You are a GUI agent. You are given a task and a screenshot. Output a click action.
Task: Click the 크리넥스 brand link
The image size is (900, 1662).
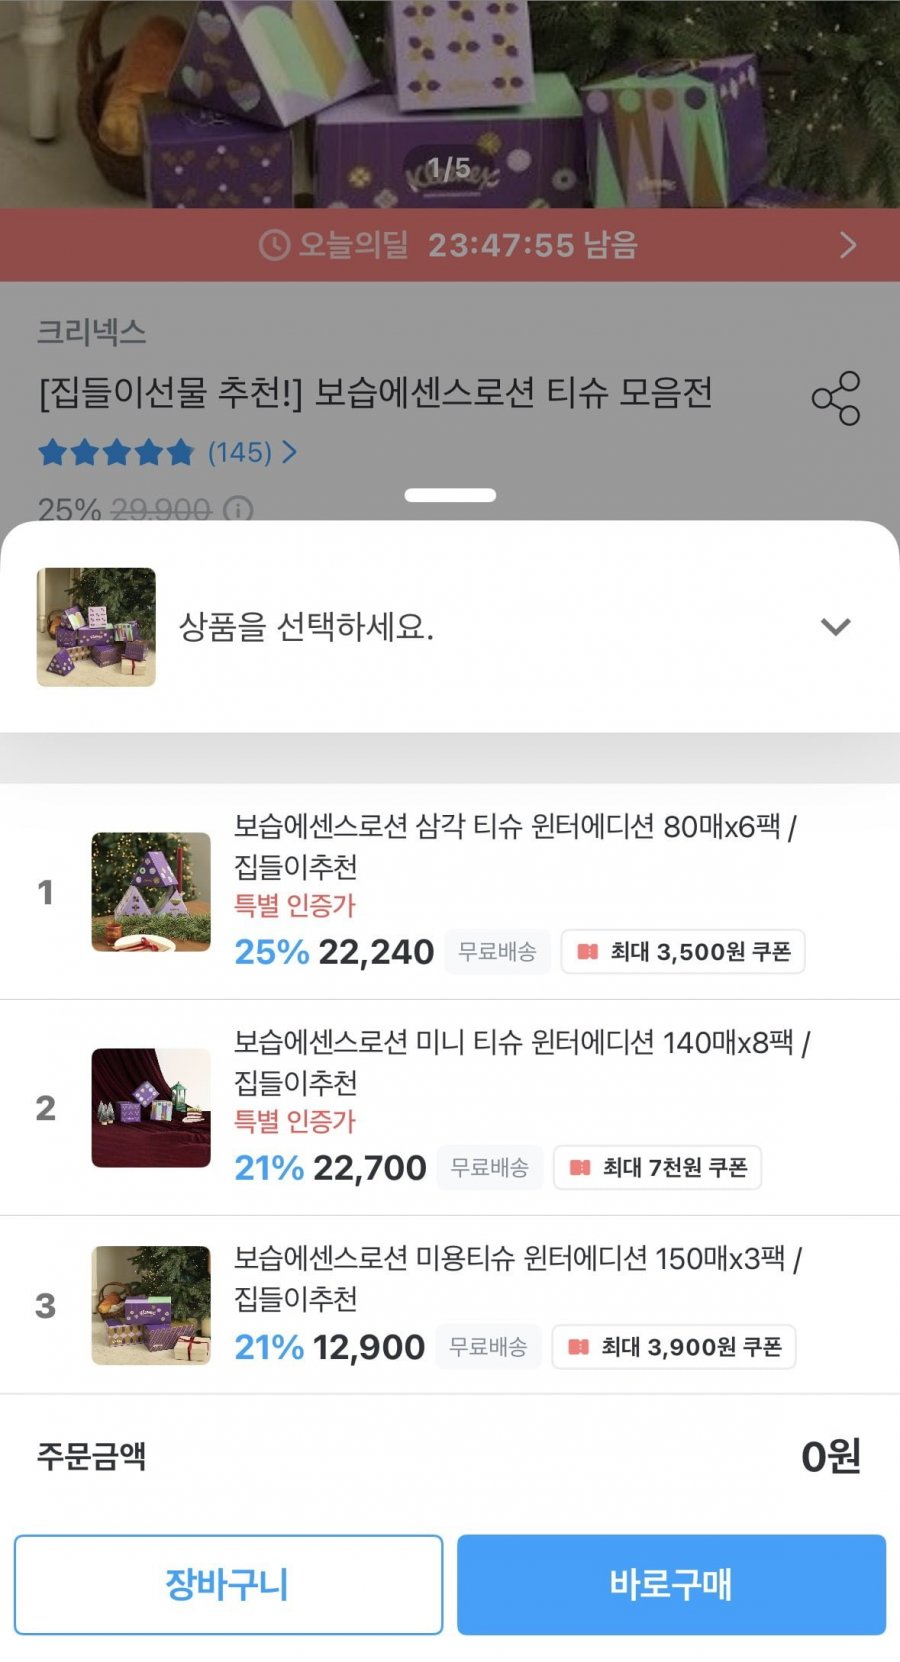pos(92,332)
